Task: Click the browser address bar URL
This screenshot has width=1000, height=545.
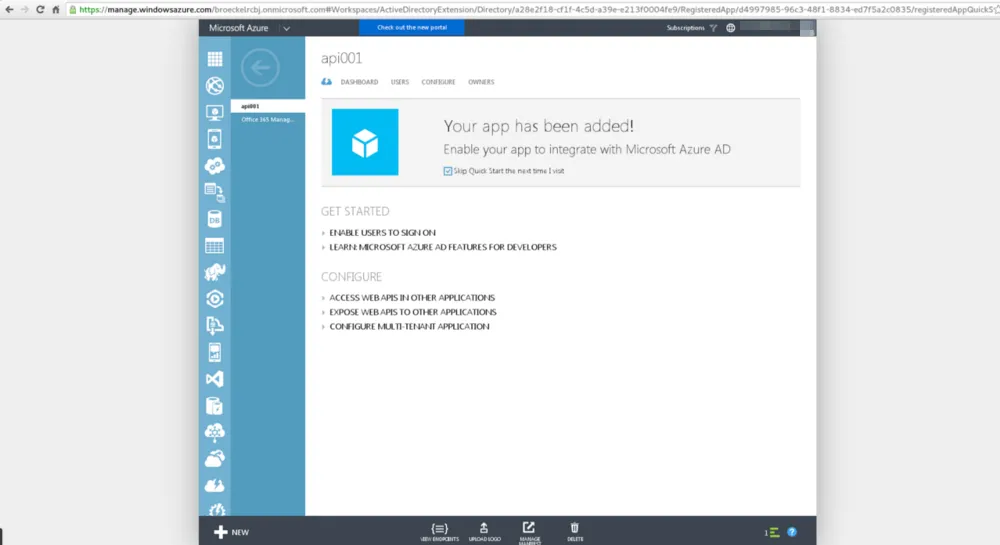Action: point(533,10)
